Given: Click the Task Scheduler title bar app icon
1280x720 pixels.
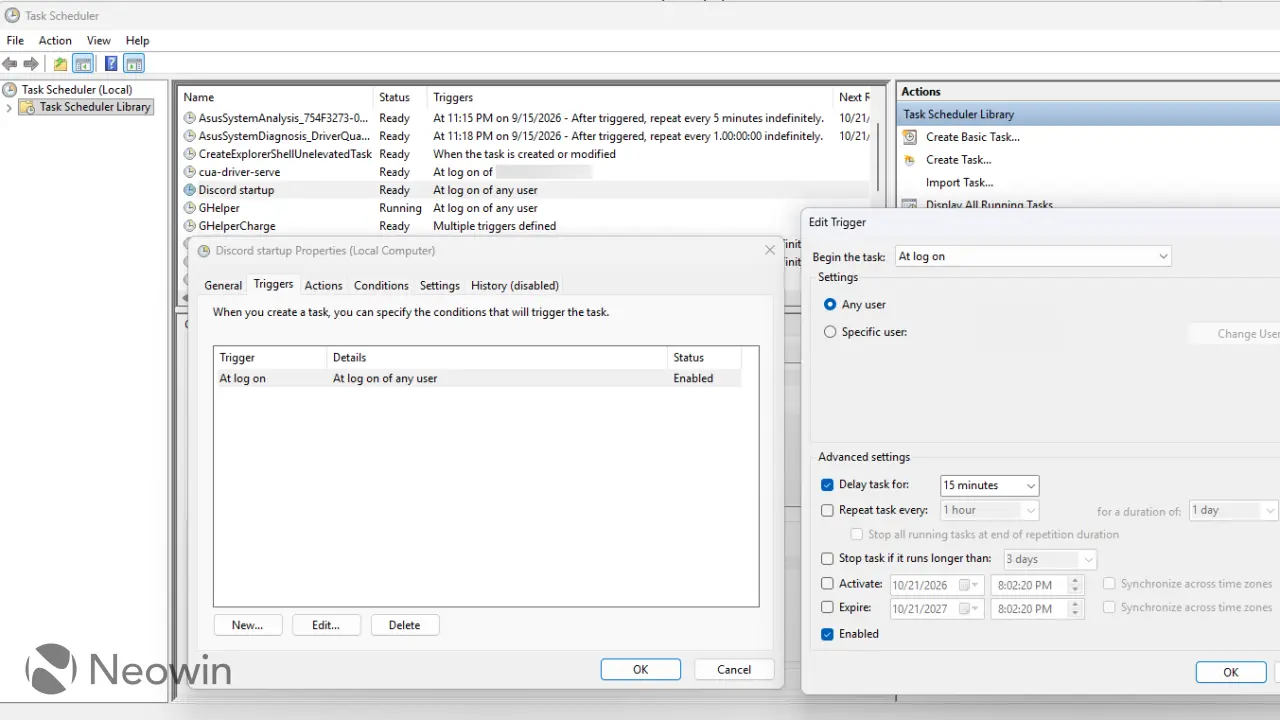Looking at the screenshot, I should 12,15.
